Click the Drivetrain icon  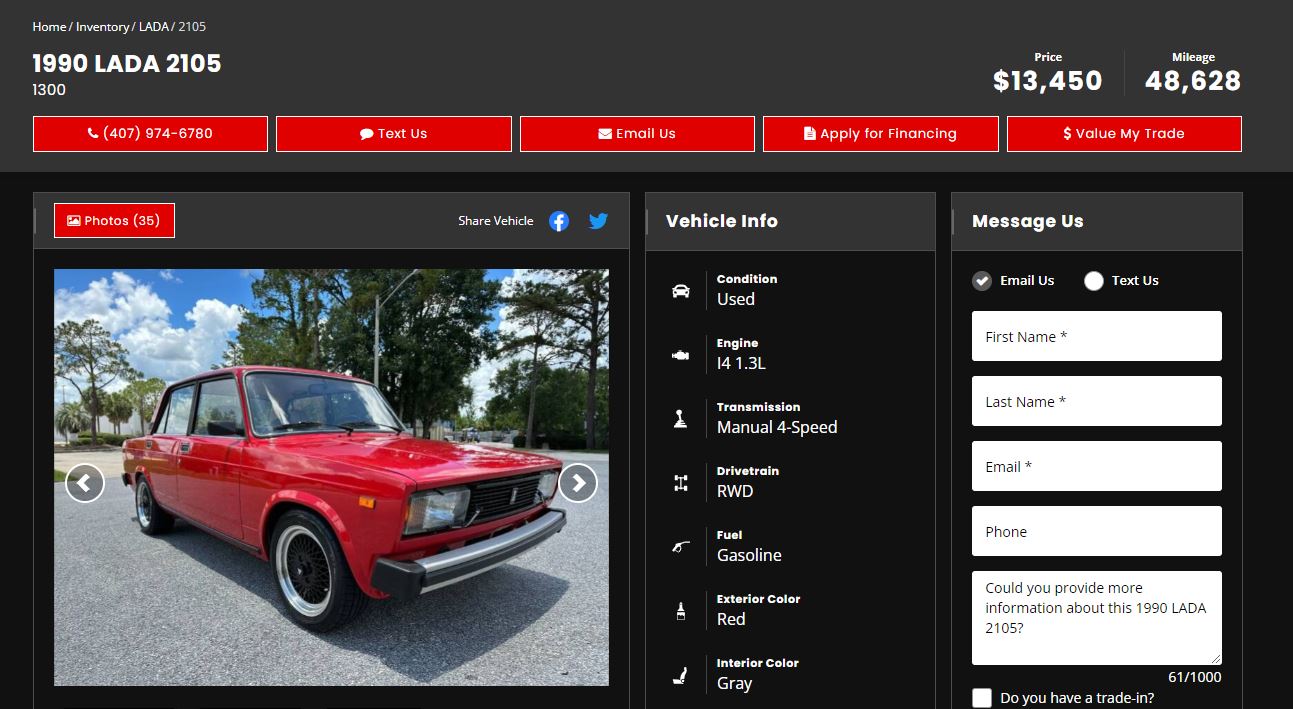tap(681, 483)
